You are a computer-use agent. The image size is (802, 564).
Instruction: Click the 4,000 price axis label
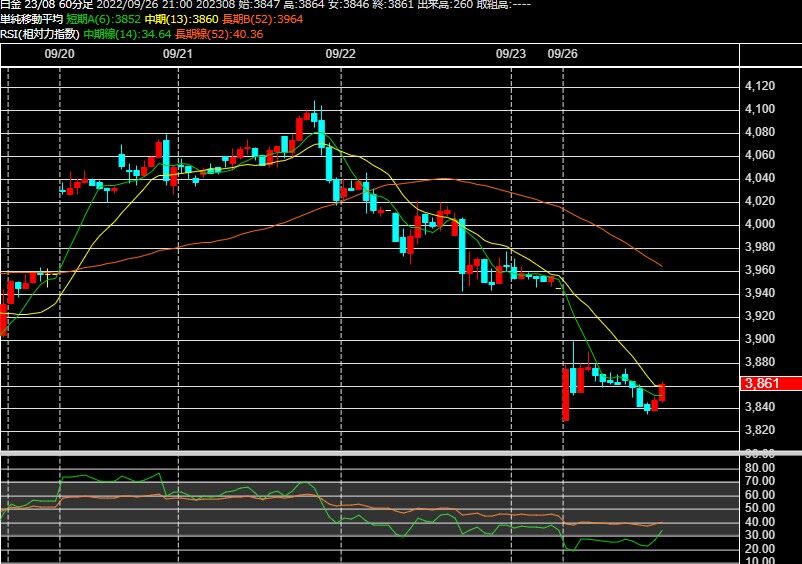(760, 223)
